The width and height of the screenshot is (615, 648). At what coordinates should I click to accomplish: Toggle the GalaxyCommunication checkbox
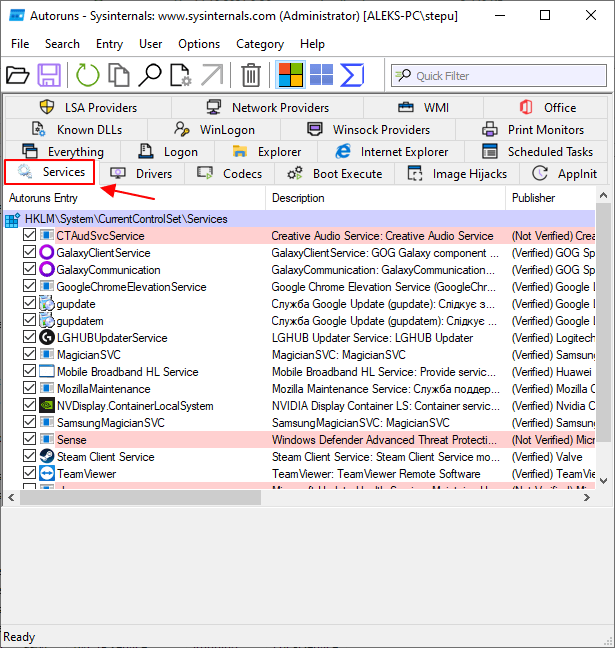pyautogui.click(x=29, y=269)
